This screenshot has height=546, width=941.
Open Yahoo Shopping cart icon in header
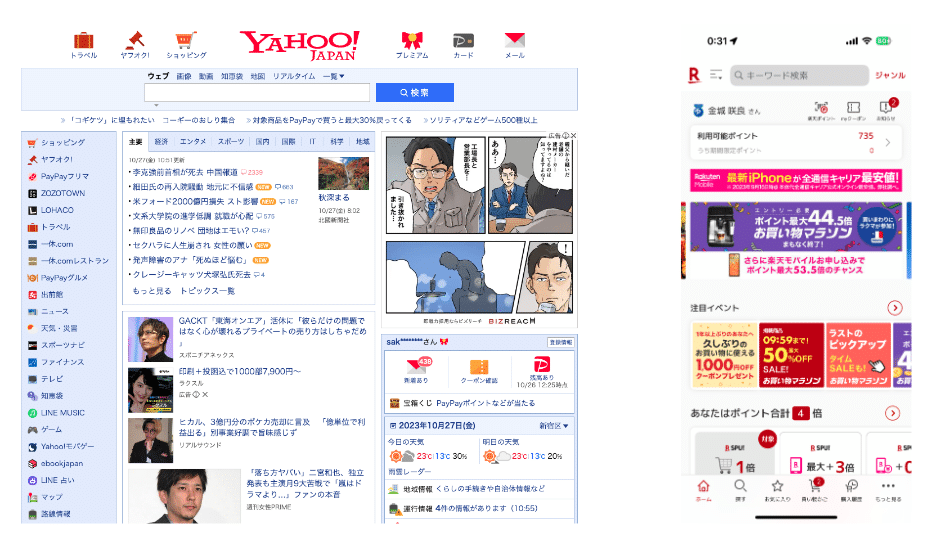pyautogui.click(x=186, y=41)
